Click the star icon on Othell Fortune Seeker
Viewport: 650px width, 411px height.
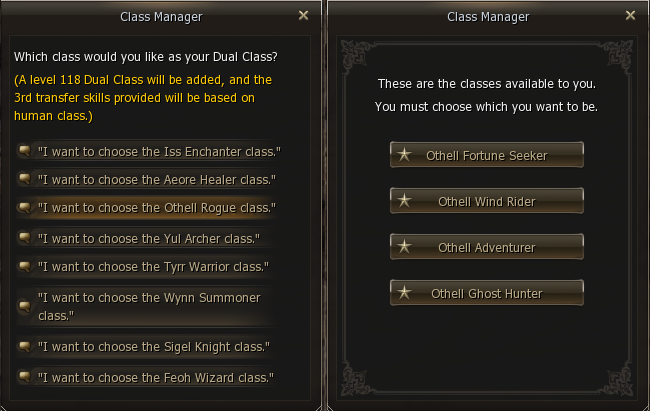coord(405,155)
